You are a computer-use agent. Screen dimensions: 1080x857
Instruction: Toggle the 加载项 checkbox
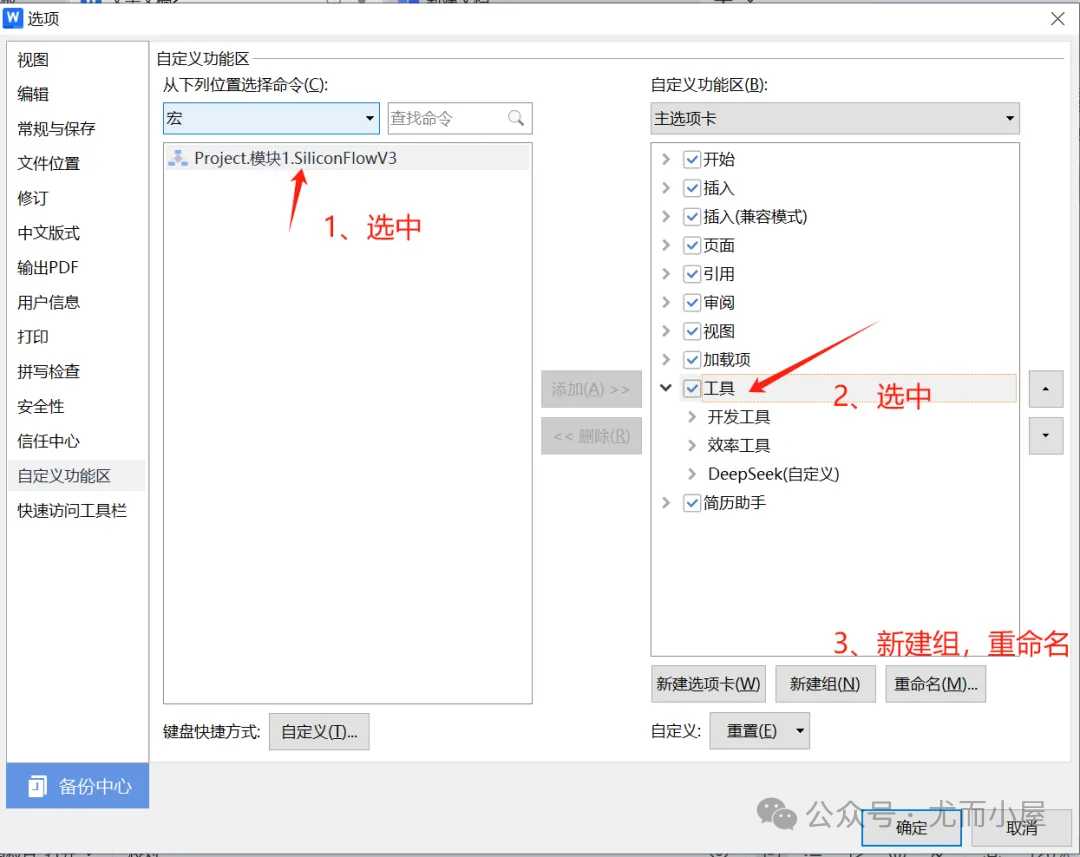click(x=692, y=360)
